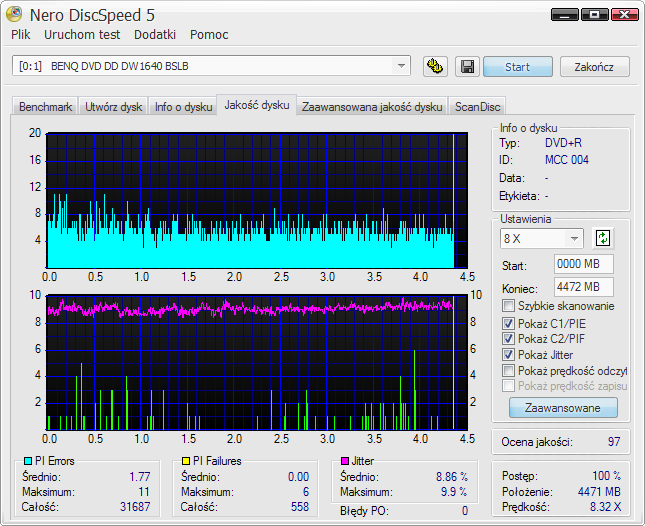The image size is (645, 526).
Task: Click the cyan PI Errors swatch
Action: click(x=28, y=461)
